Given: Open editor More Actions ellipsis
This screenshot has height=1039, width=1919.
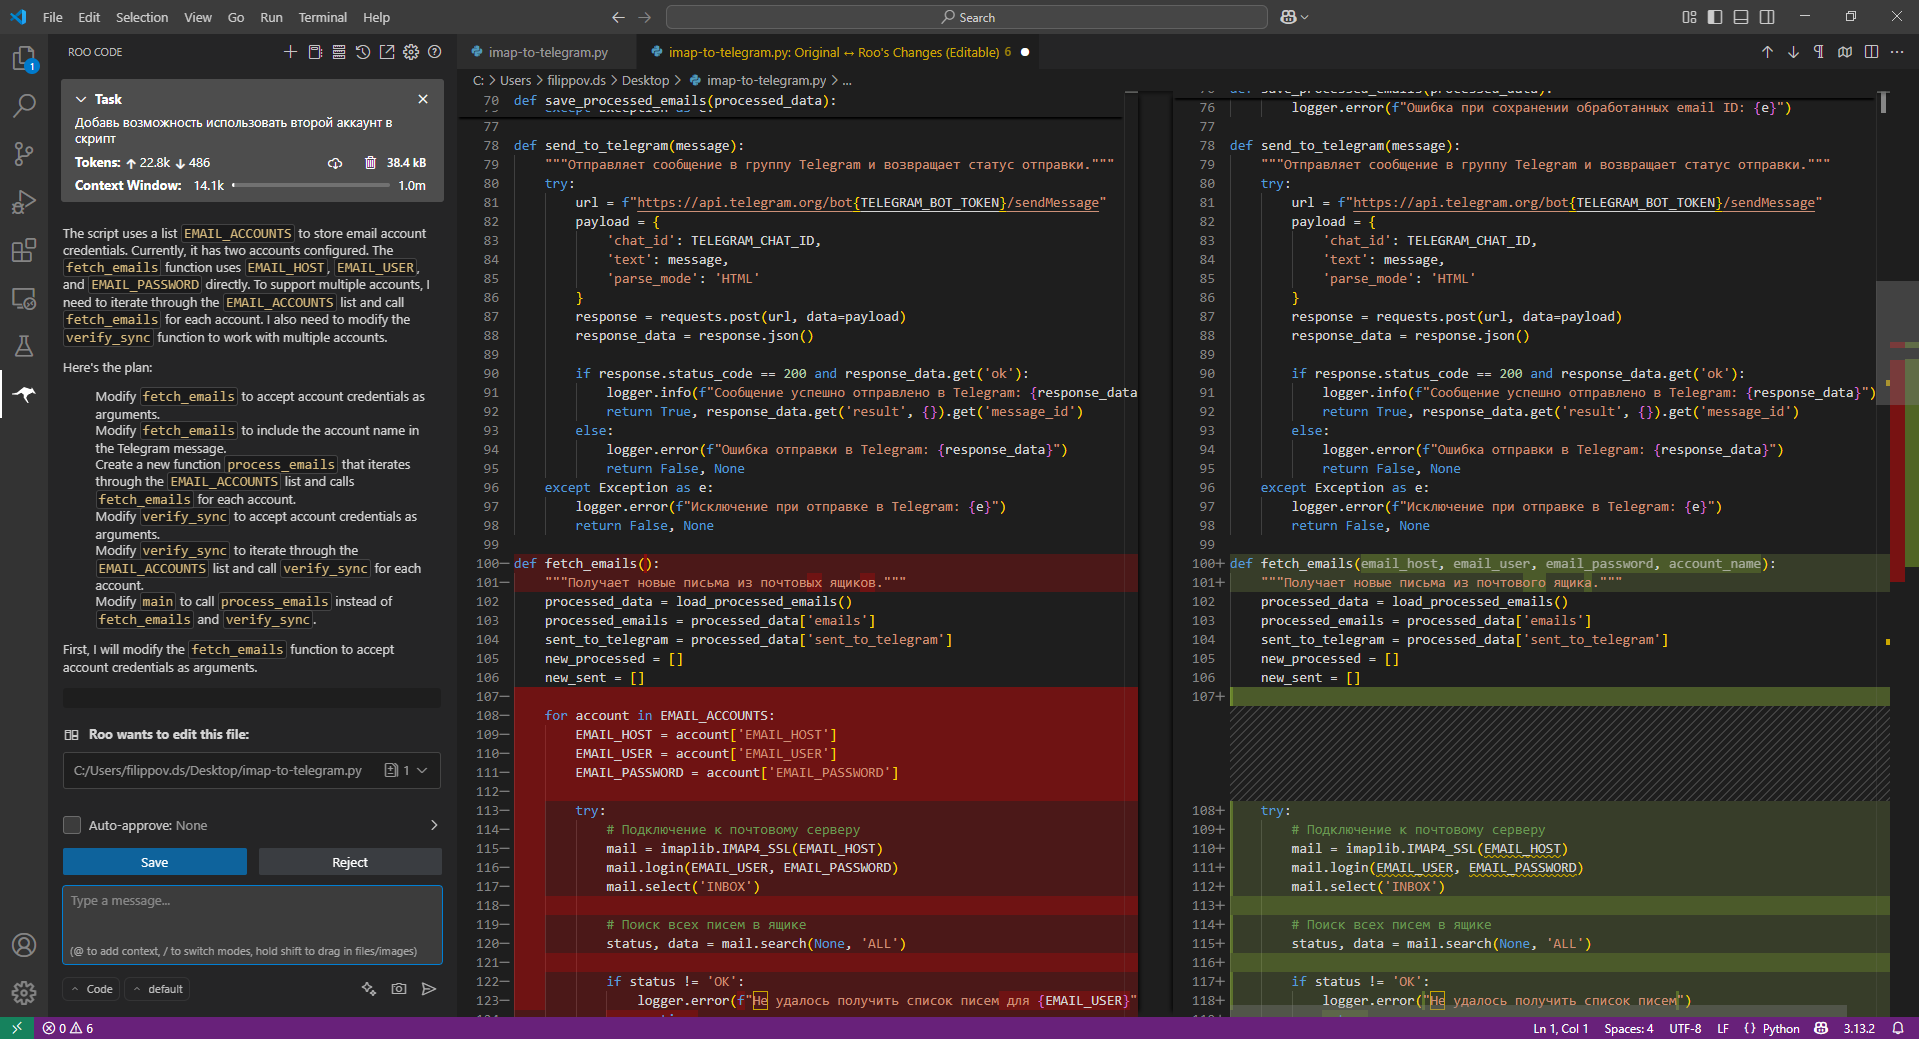Looking at the screenshot, I should (1897, 52).
